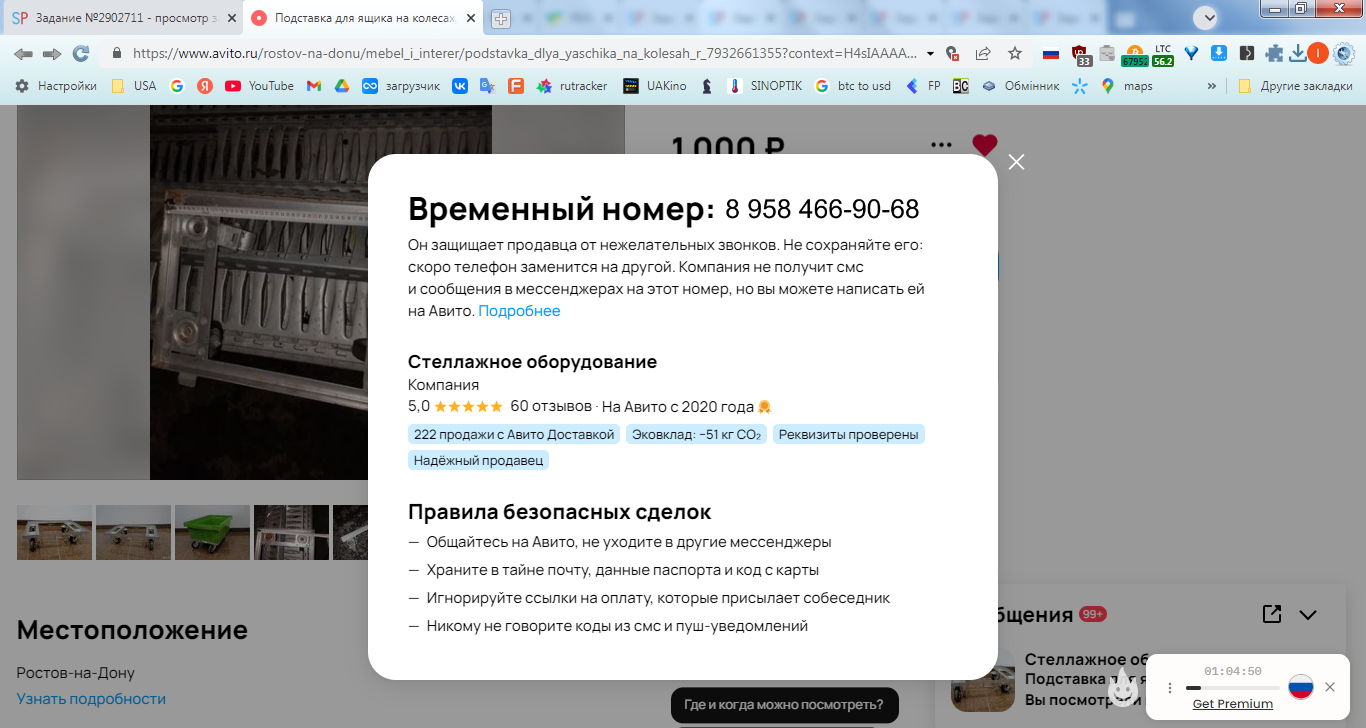The image size is (1366, 728).
Task: Click the Russian flag in widget
Action: tap(1300, 687)
